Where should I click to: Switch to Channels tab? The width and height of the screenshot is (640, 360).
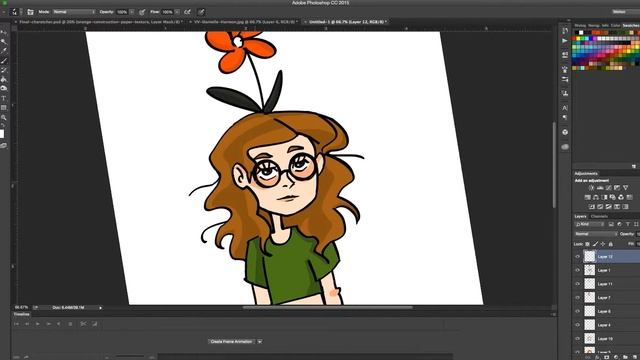[599, 216]
